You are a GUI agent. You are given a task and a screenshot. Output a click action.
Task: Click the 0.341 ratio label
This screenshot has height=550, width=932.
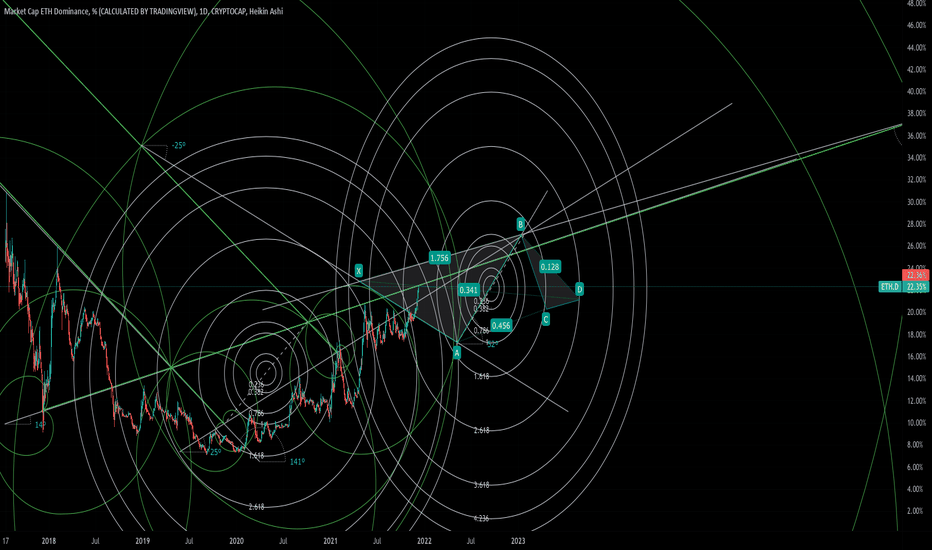pyautogui.click(x=468, y=290)
